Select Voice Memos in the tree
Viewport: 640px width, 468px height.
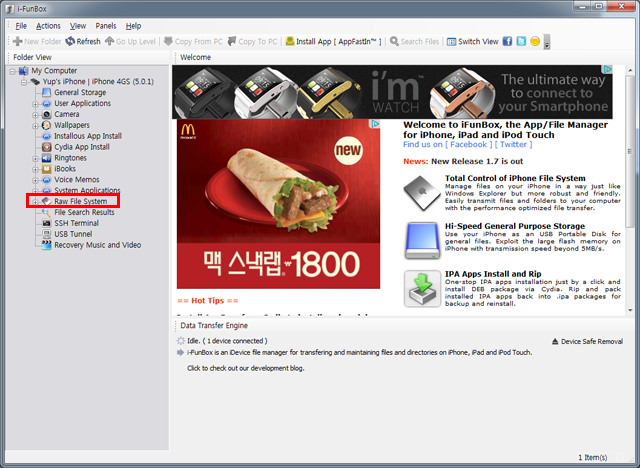[x=77, y=180]
